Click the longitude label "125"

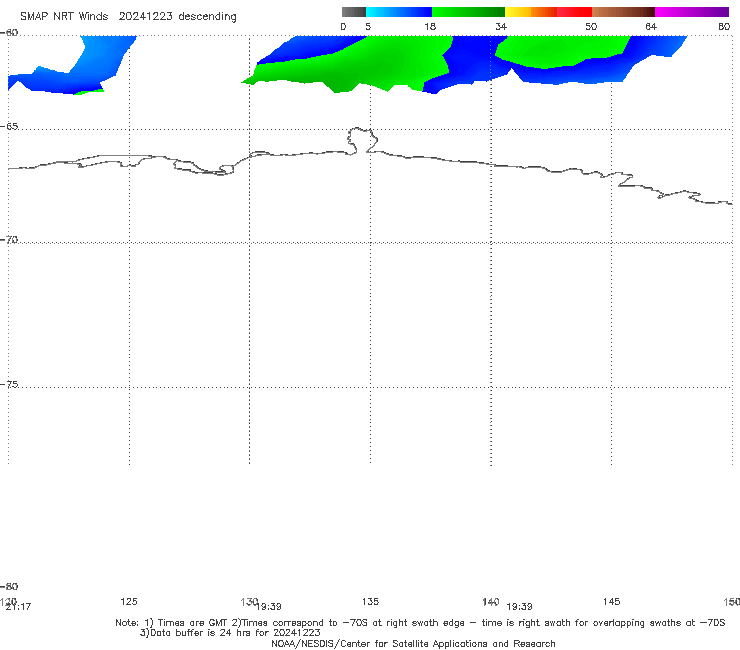click(129, 601)
